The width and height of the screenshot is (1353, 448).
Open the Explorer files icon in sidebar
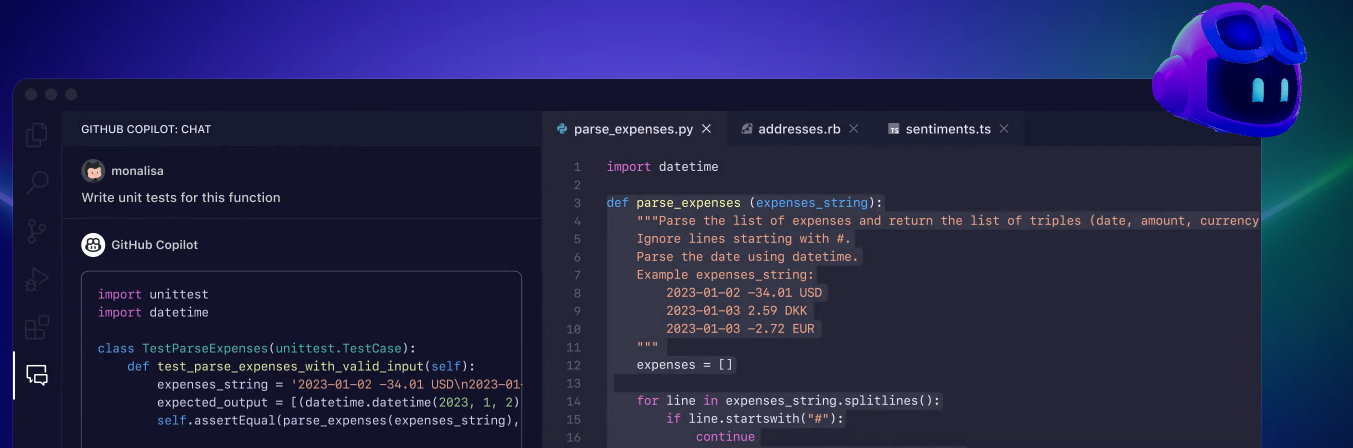37,134
